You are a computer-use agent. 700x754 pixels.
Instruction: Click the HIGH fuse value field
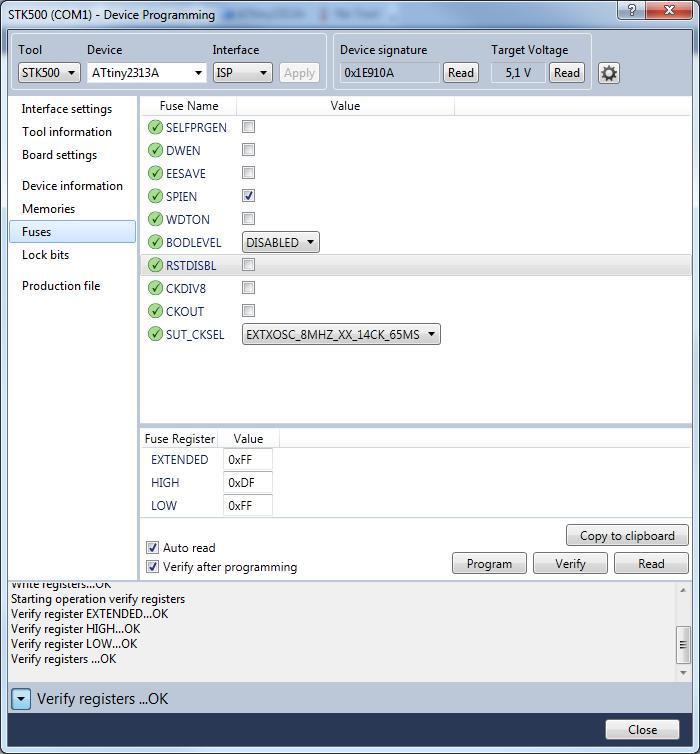point(248,482)
